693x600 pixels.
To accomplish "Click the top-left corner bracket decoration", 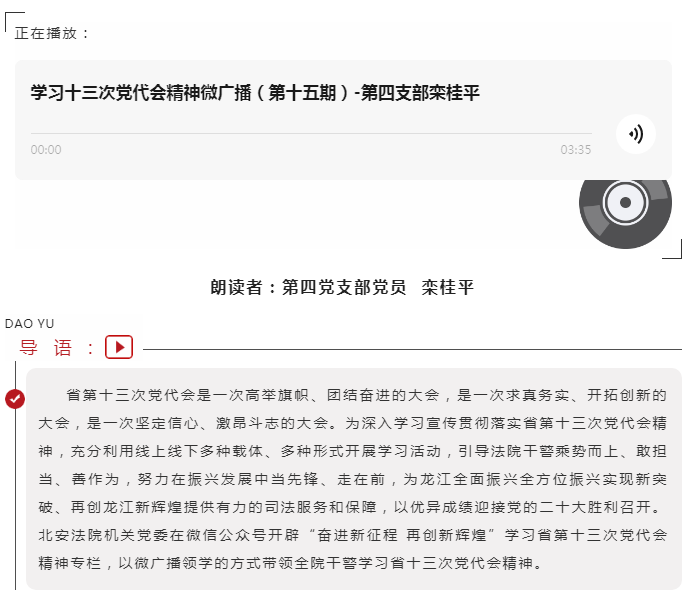I will pyautogui.click(x=15, y=22).
